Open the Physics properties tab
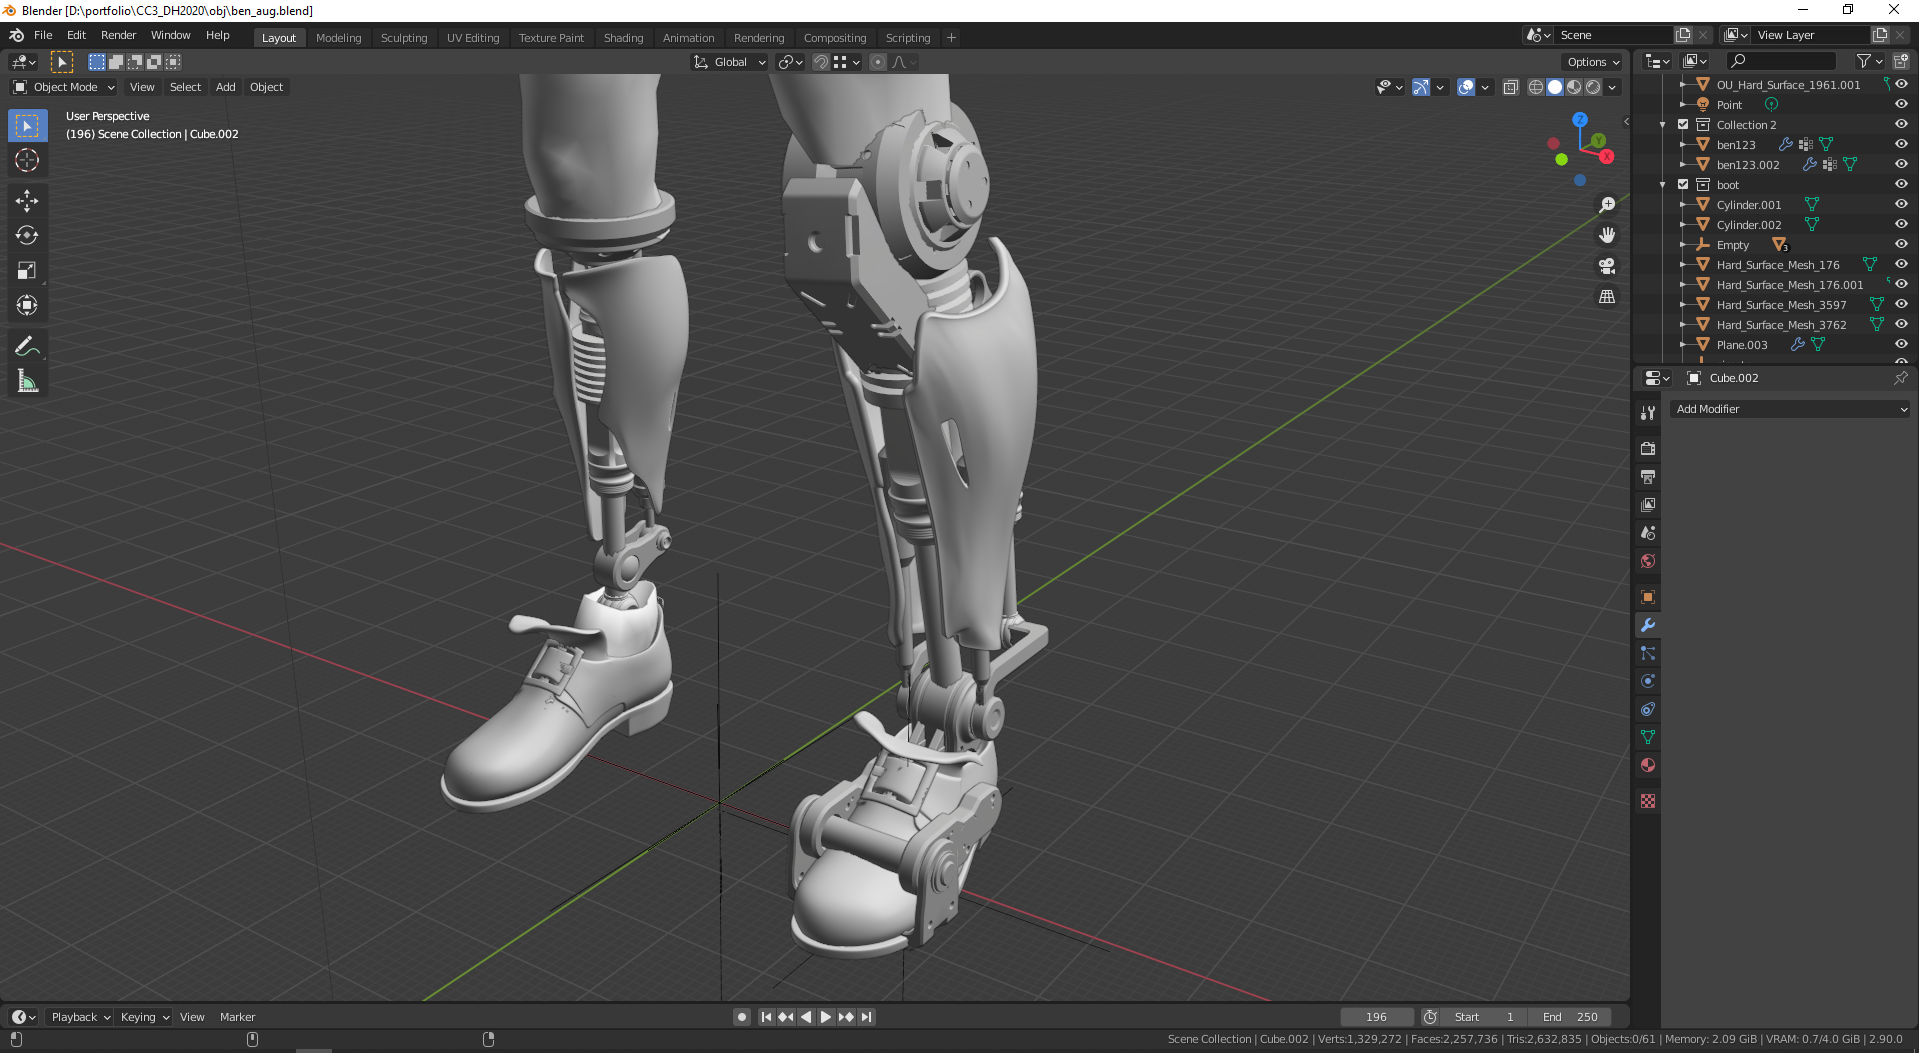The width and height of the screenshot is (1919, 1053). click(x=1648, y=681)
